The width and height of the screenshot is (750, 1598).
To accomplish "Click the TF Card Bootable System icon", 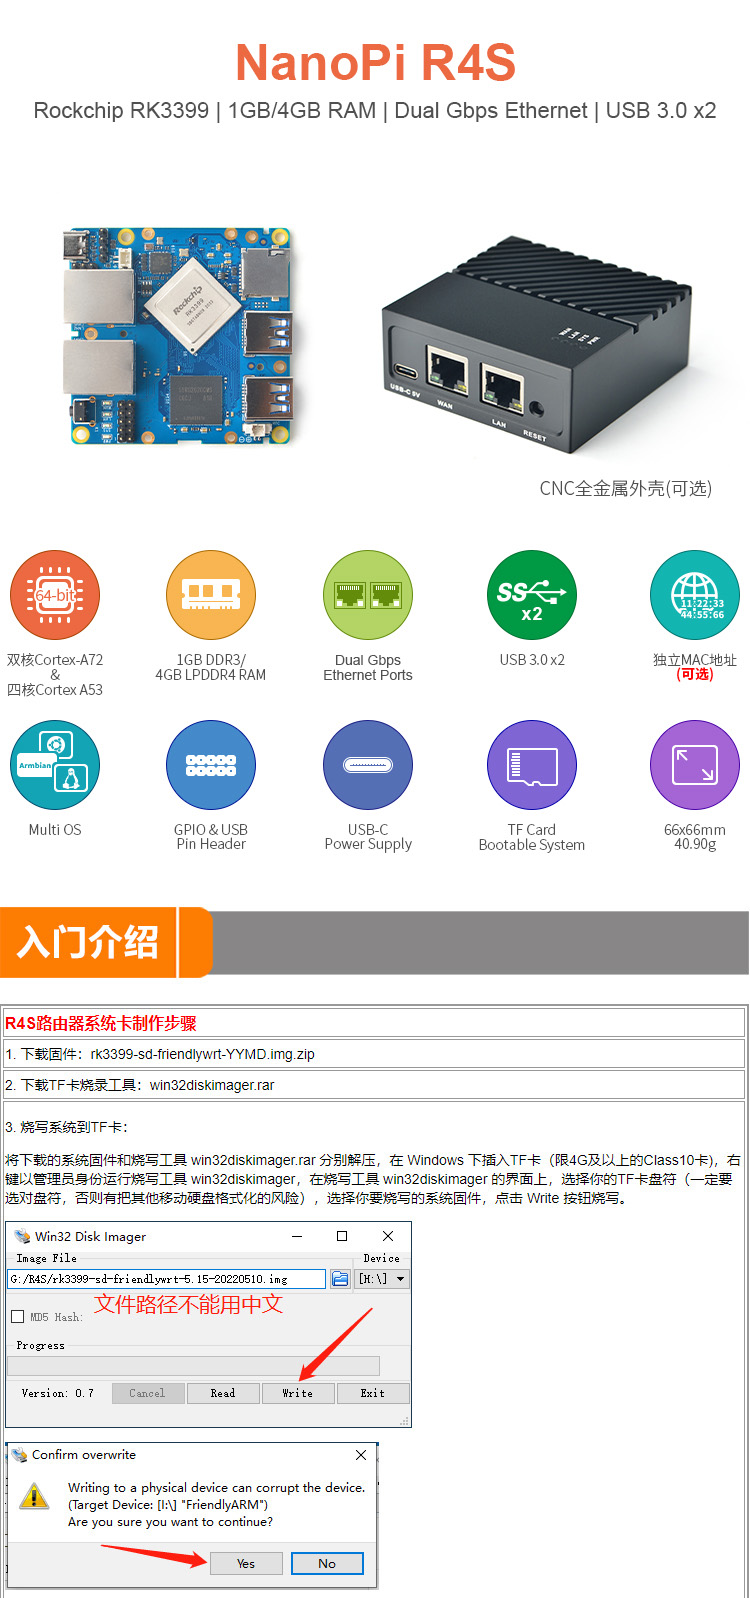I will click(x=531, y=765).
